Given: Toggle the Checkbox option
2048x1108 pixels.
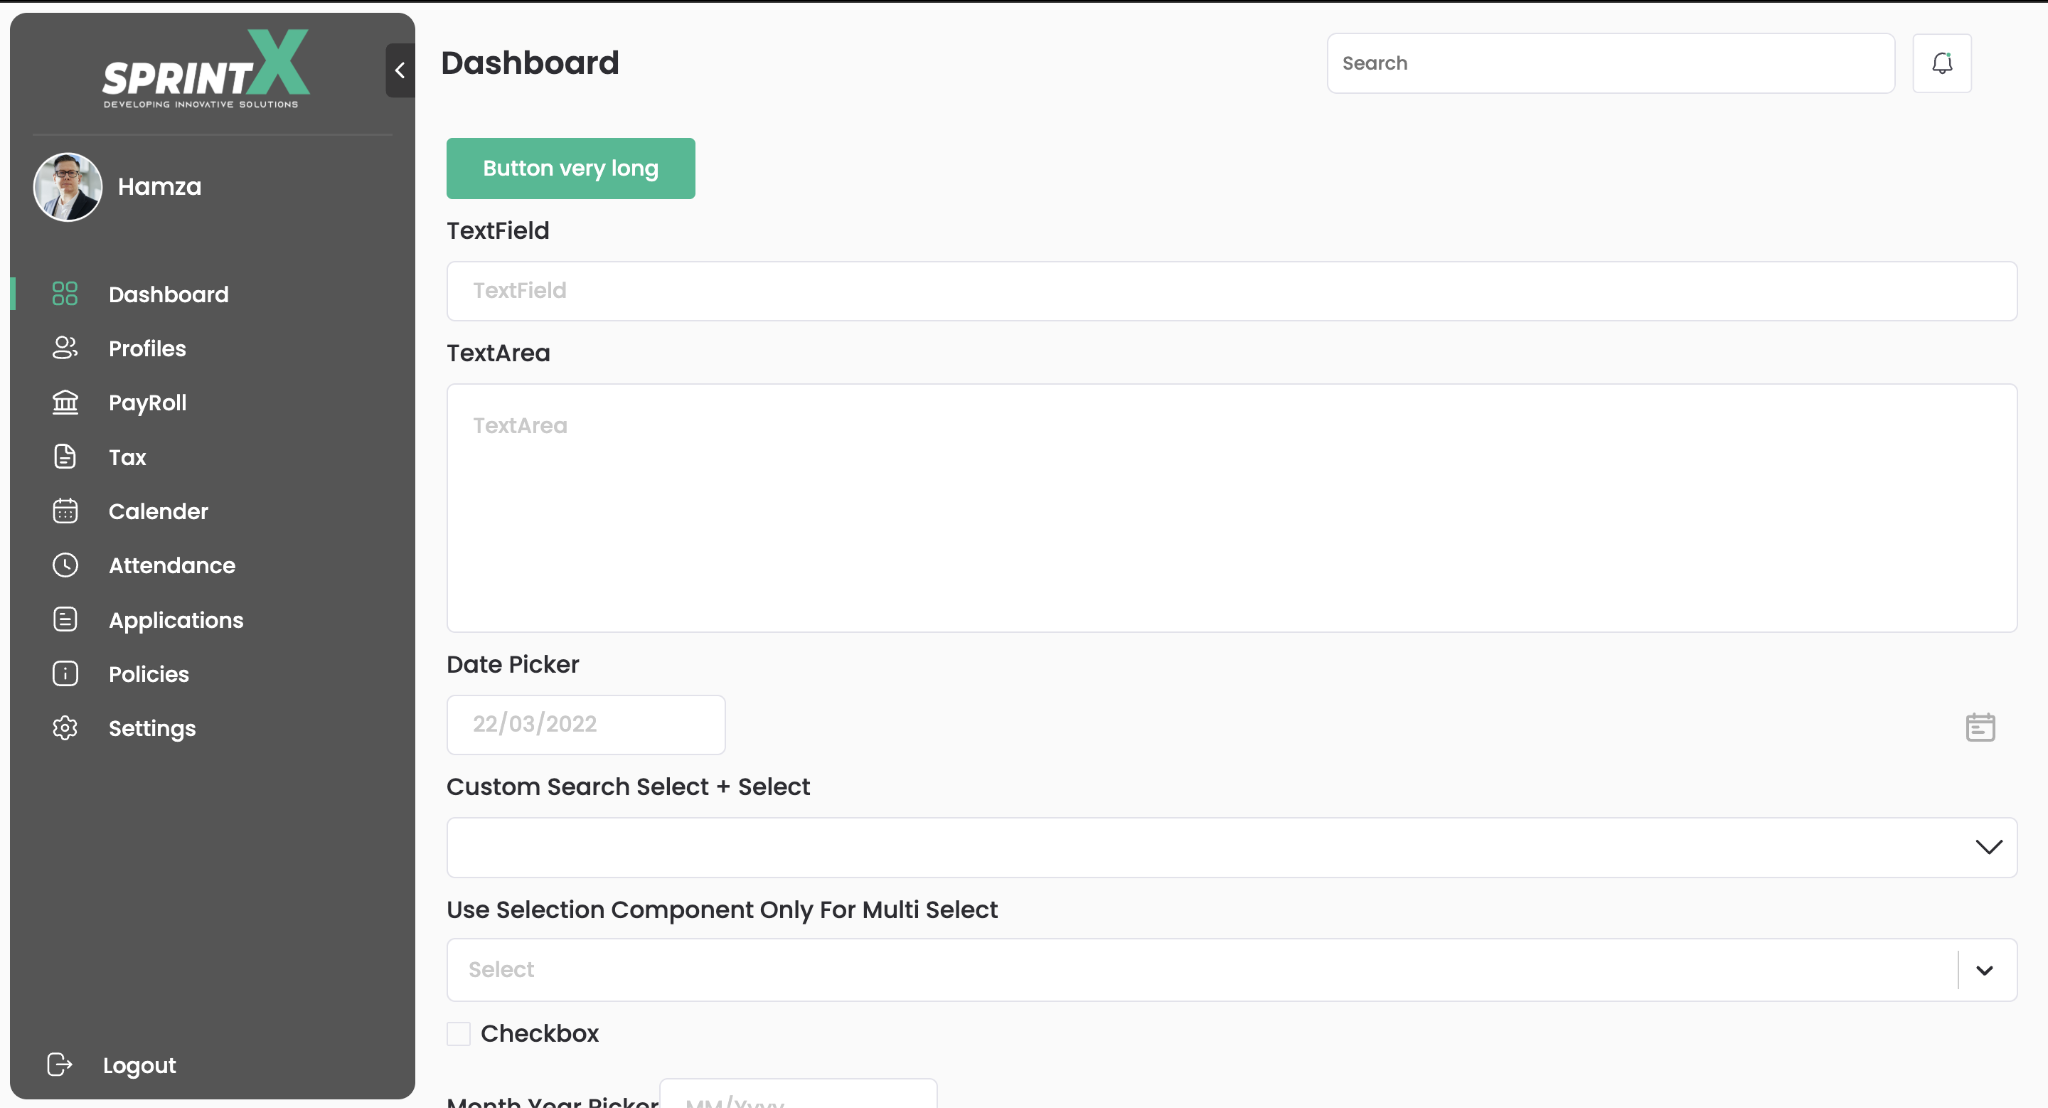Looking at the screenshot, I should [459, 1034].
